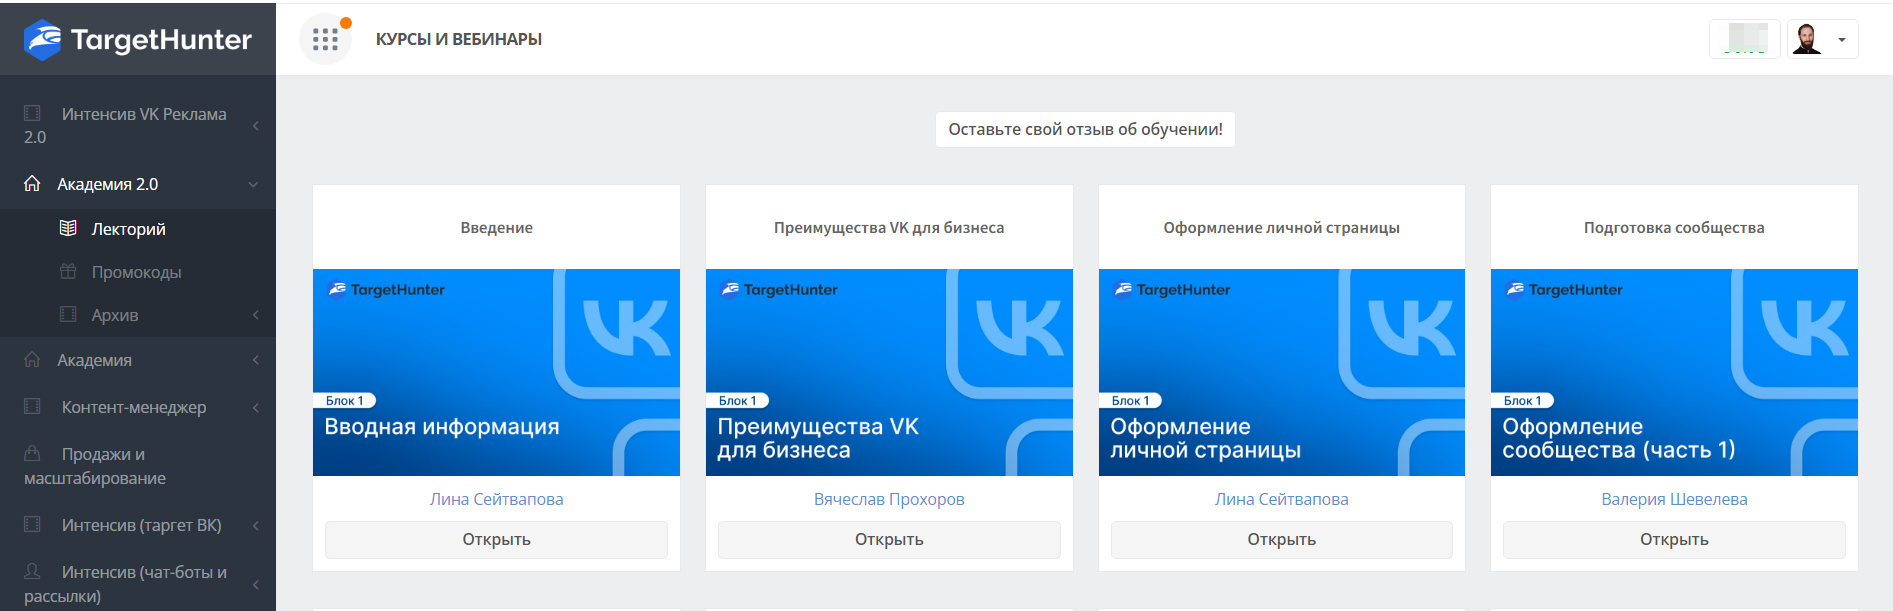Click author link Валерия Шевелева
This screenshot has height=611, width=1893.
pos(1674,499)
